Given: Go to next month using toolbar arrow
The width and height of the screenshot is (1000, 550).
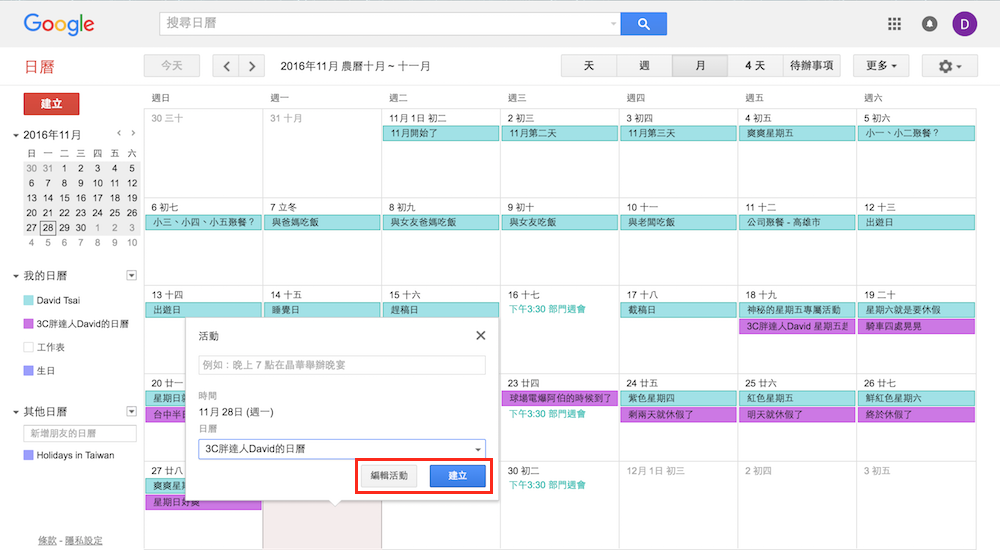Looking at the screenshot, I should [x=252, y=66].
